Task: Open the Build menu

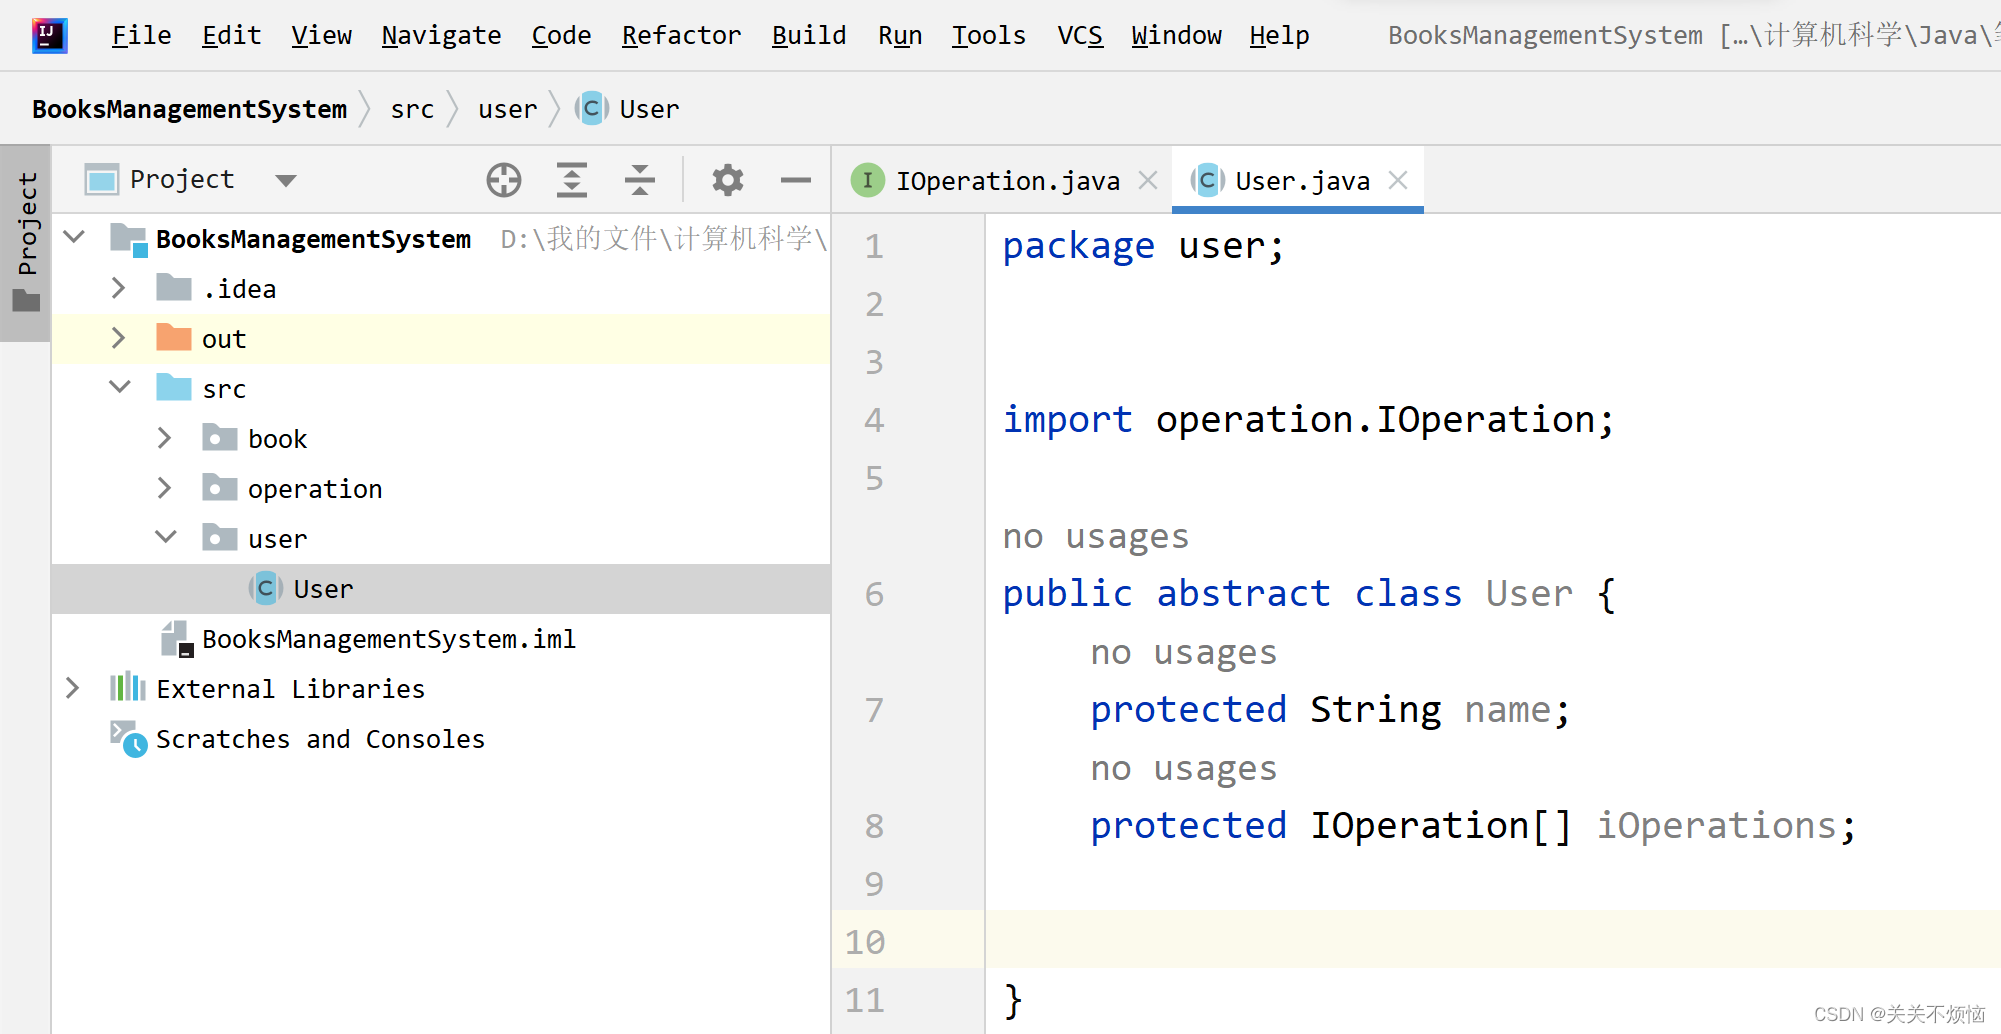Action: pos(809,36)
